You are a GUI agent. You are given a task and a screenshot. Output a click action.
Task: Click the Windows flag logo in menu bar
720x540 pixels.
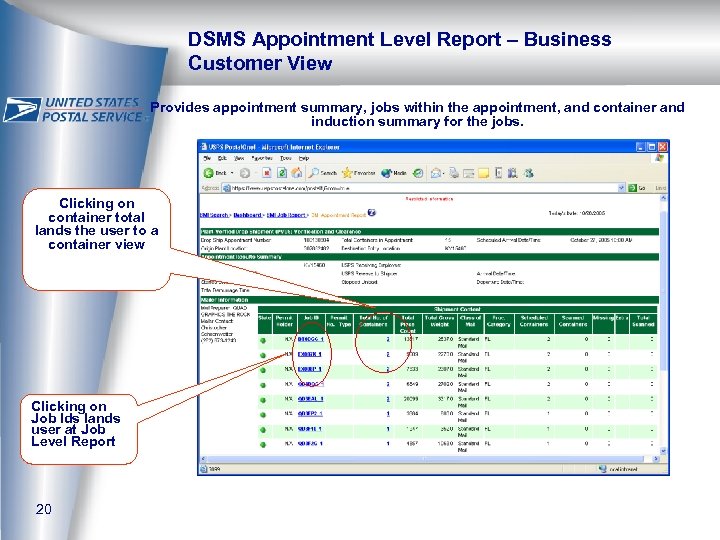point(660,158)
